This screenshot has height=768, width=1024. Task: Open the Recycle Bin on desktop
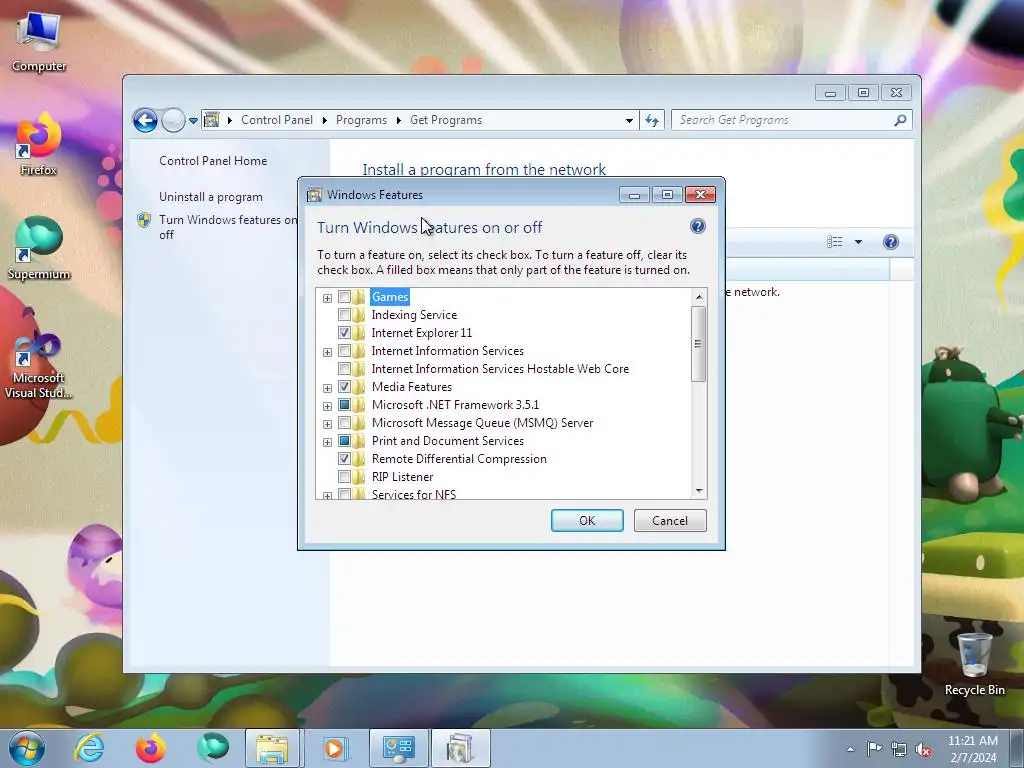pyautogui.click(x=974, y=663)
